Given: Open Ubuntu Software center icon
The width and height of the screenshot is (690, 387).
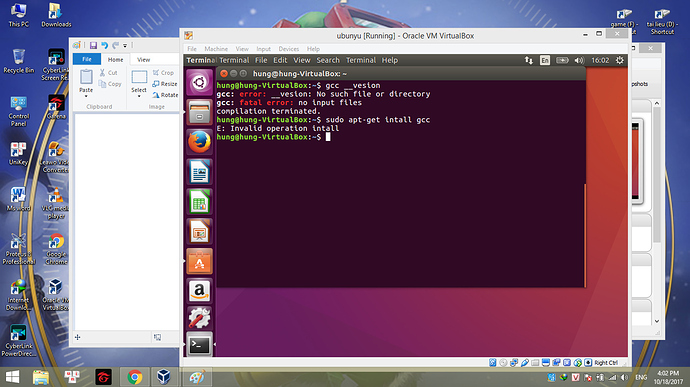Looking at the screenshot, I should click(x=199, y=262).
